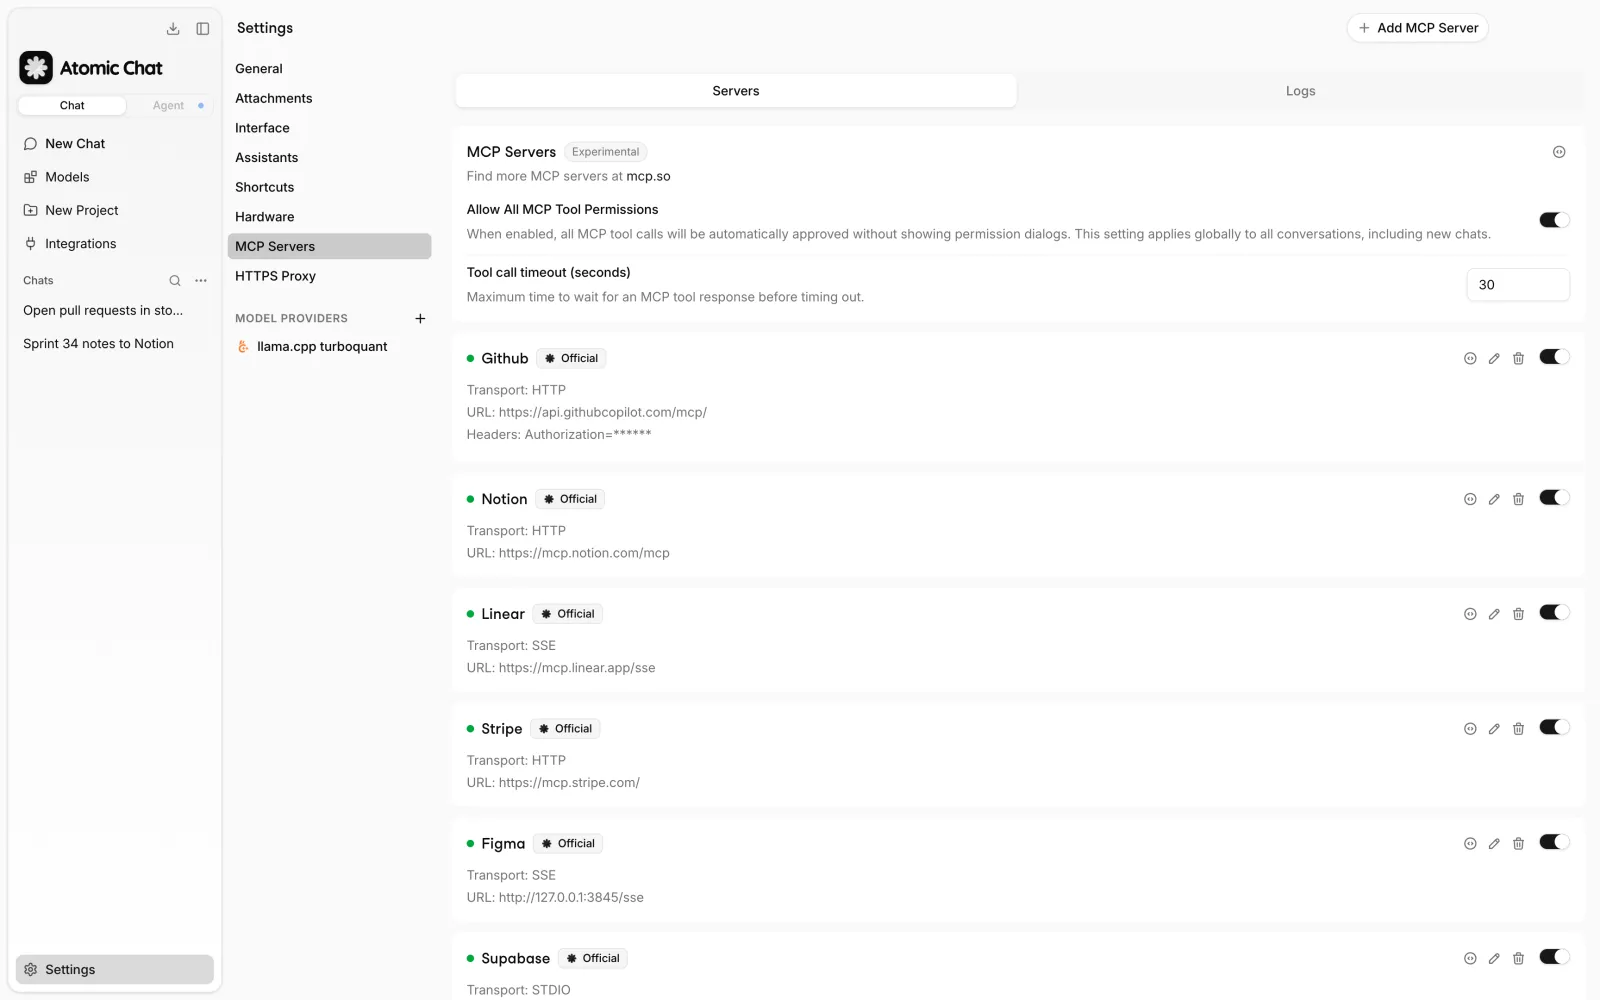Image resolution: width=1600 pixels, height=1000 pixels.
Task: Disable the Github server toggle
Action: 1554,357
